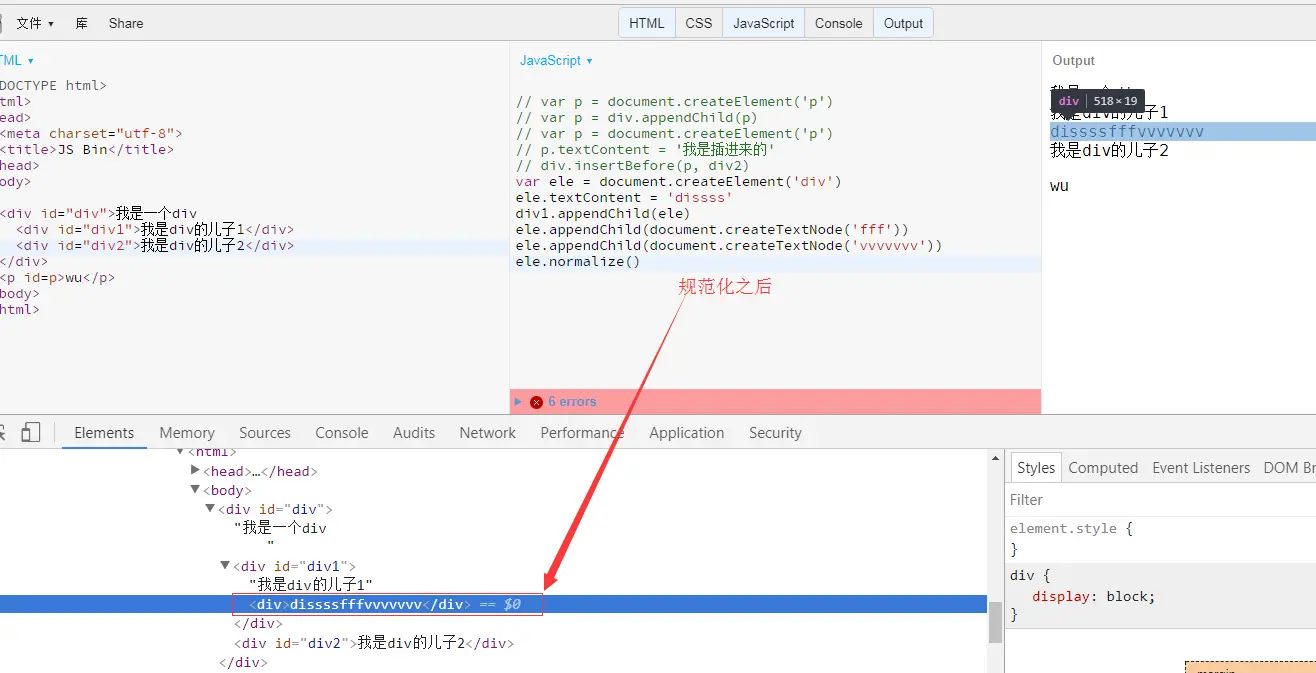
Task: Toggle the Output panel button
Action: pos(903,23)
